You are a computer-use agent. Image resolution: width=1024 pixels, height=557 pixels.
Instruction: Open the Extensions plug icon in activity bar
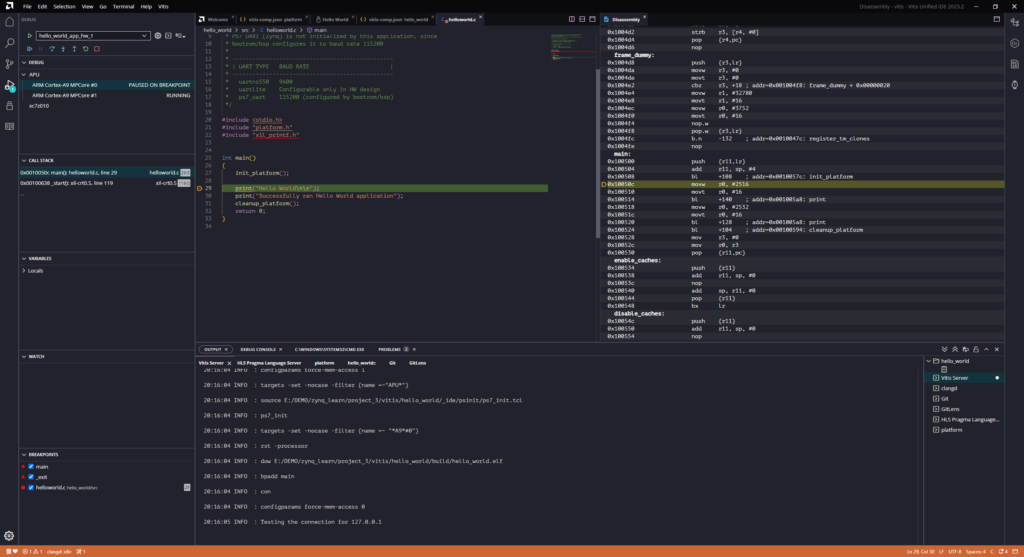[x=9, y=106]
